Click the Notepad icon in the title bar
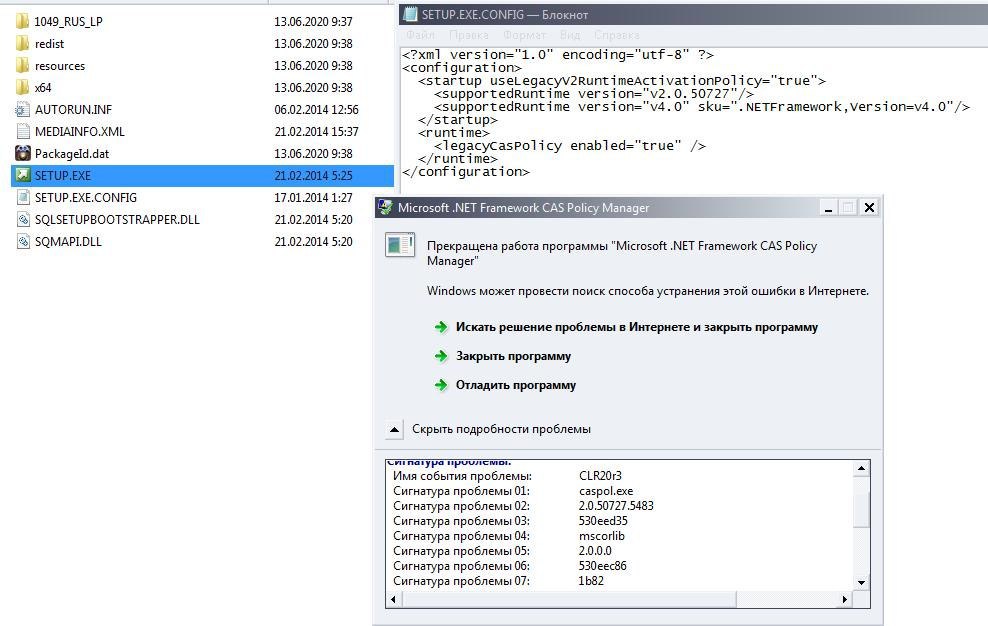Viewport: 988px width, 626px height. (x=410, y=14)
